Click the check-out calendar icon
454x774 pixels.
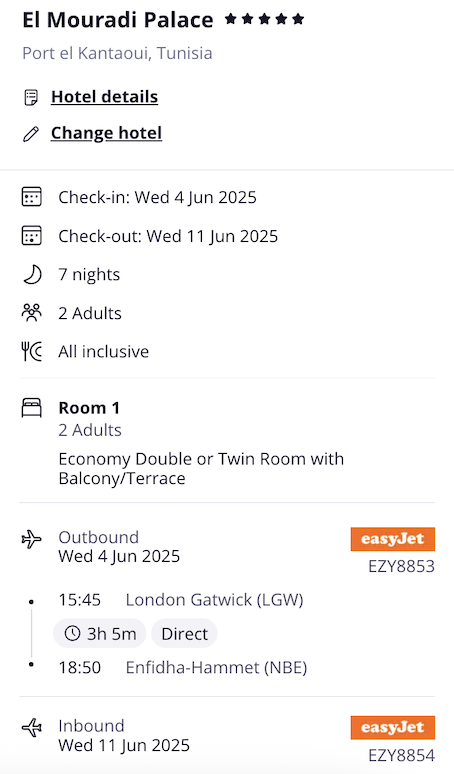pos(32,235)
